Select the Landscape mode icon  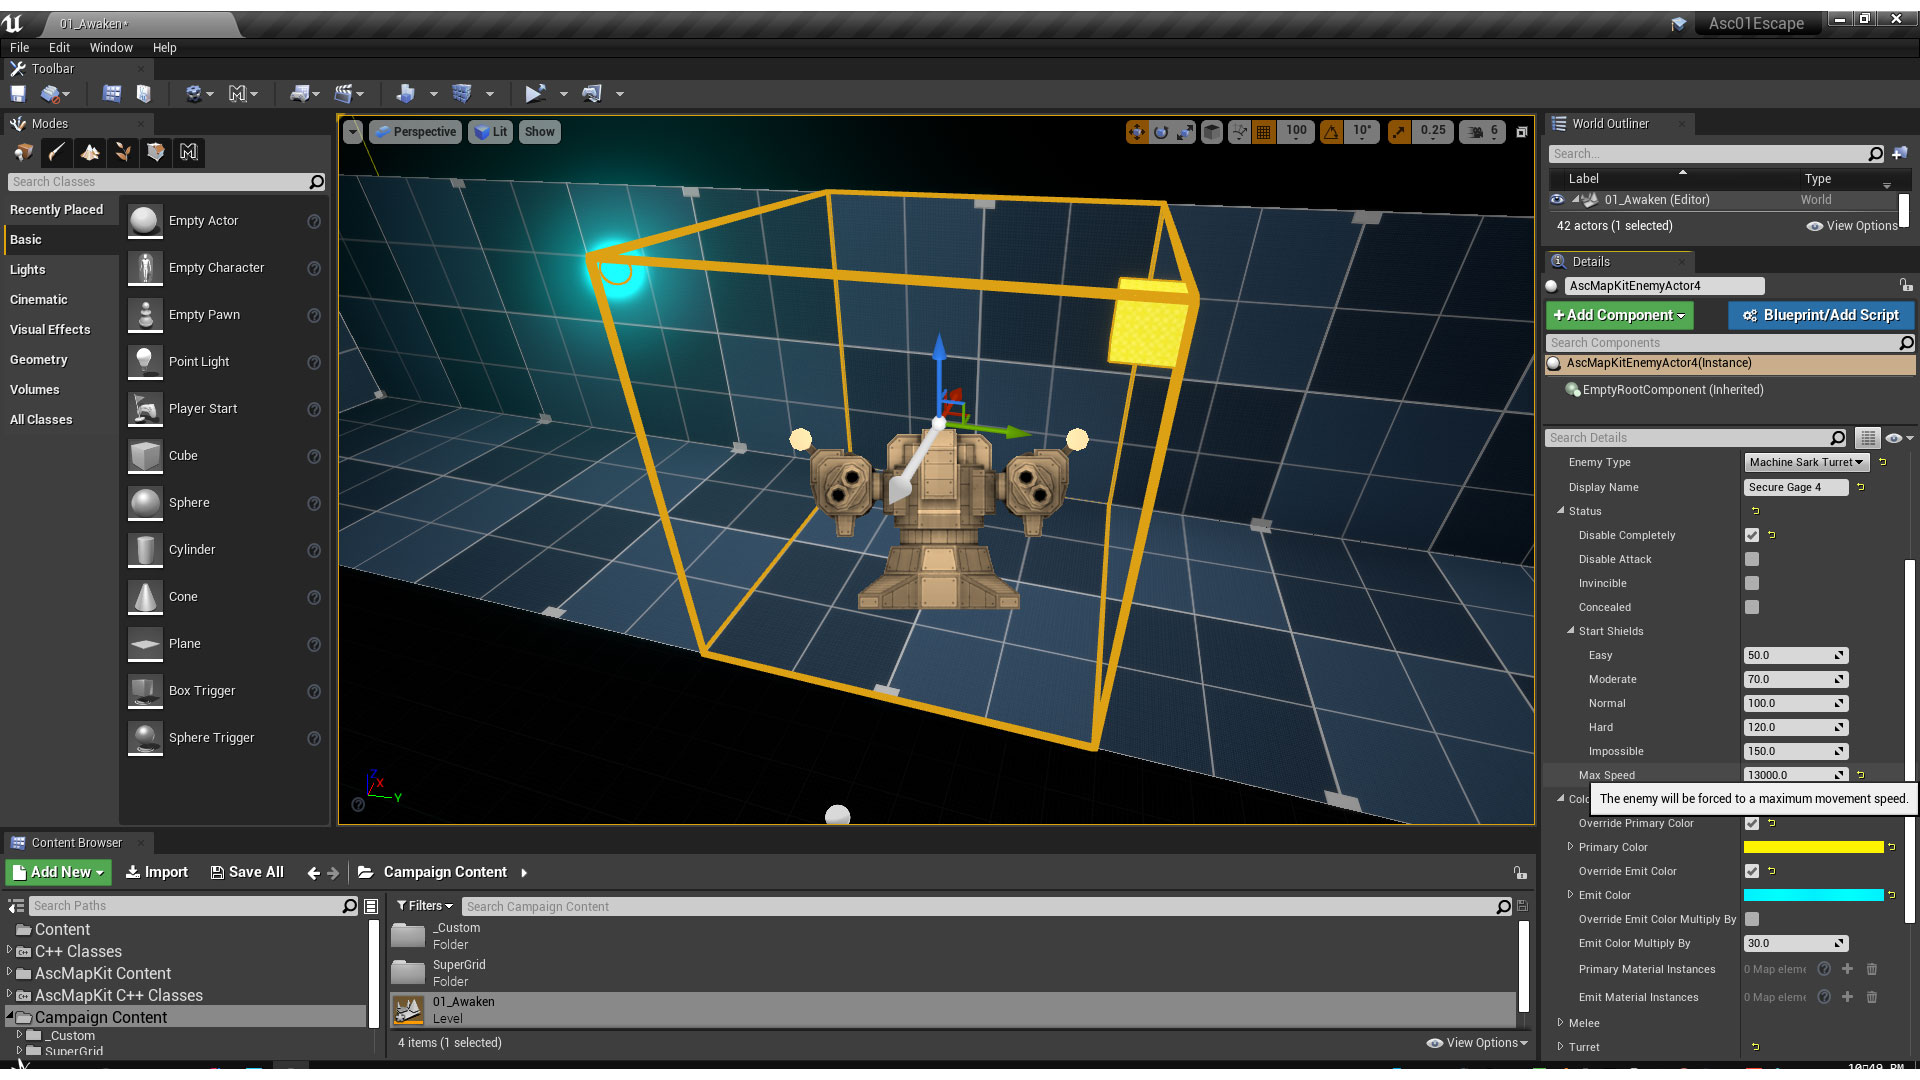coord(90,152)
